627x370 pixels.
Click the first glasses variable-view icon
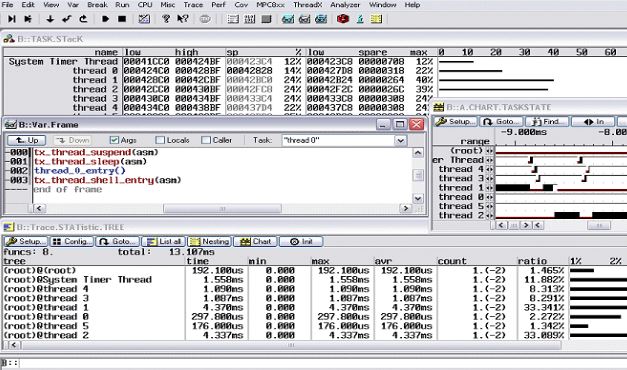coord(288,19)
